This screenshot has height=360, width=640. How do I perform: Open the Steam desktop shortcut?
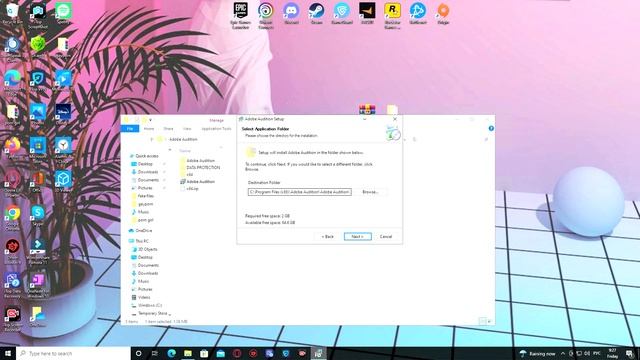[316, 13]
